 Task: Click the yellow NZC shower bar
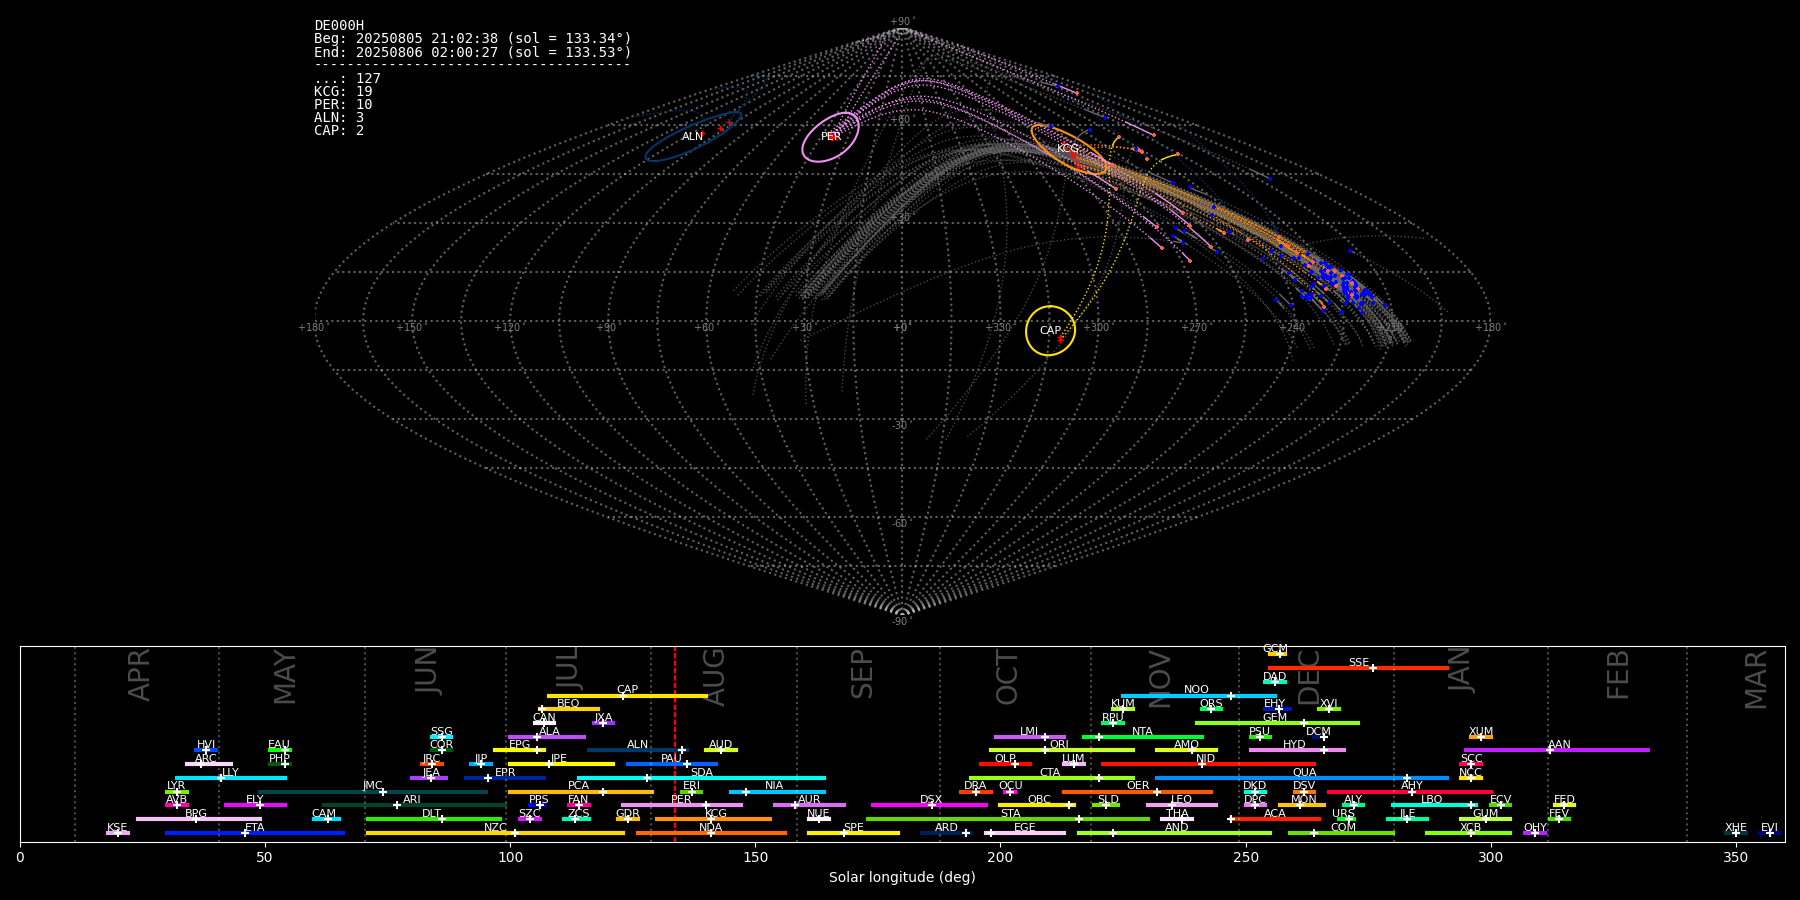495,833
